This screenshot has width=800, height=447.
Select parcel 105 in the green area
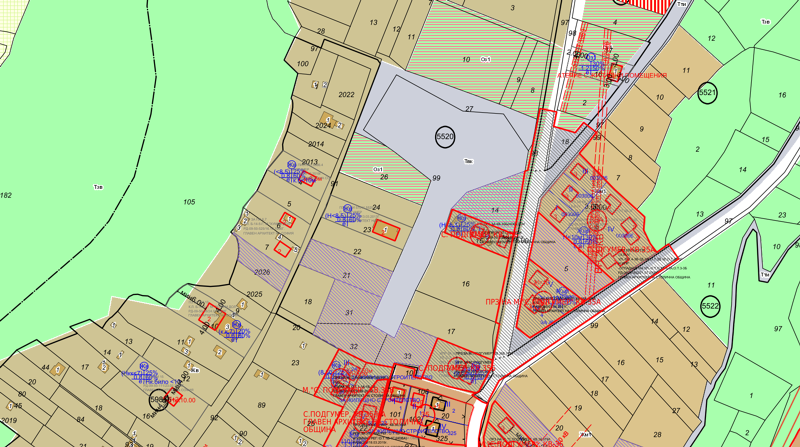(x=189, y=201)
